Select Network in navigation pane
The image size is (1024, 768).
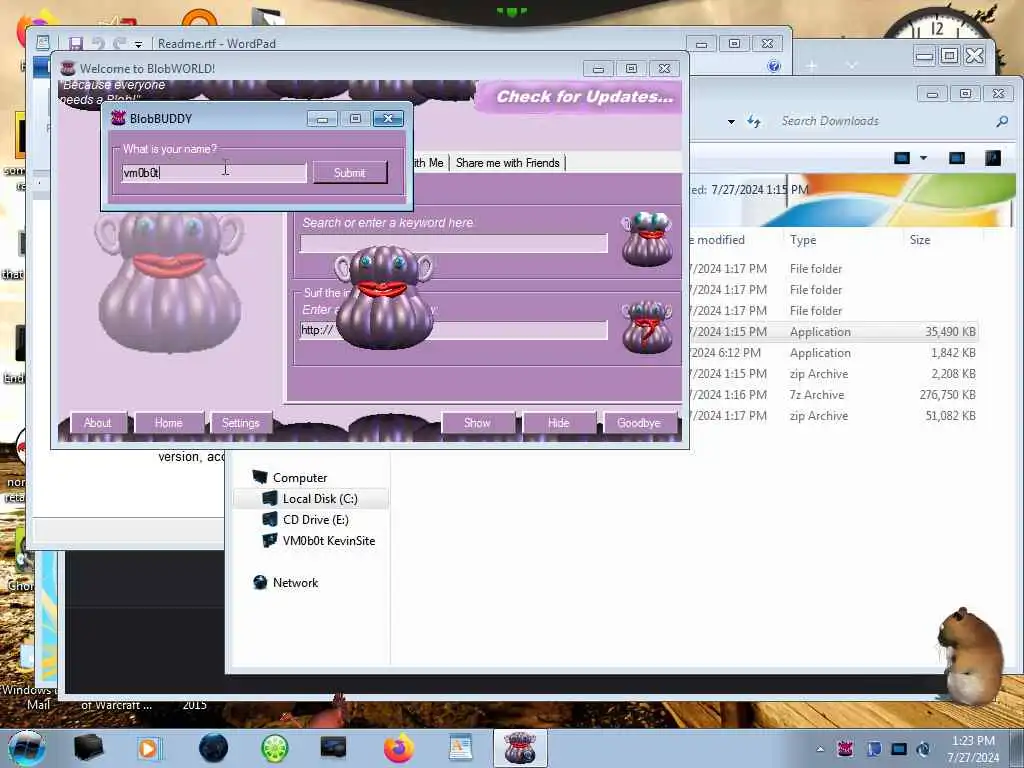(x=295, y=583)
